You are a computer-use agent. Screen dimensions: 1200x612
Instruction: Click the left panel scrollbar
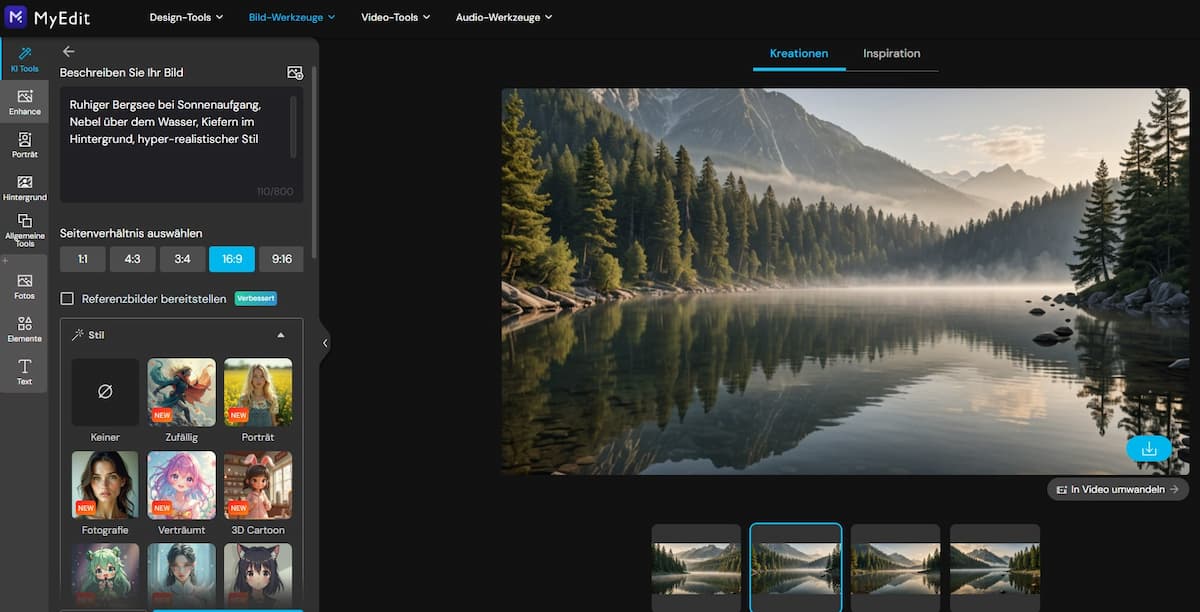tap(314, 160)
